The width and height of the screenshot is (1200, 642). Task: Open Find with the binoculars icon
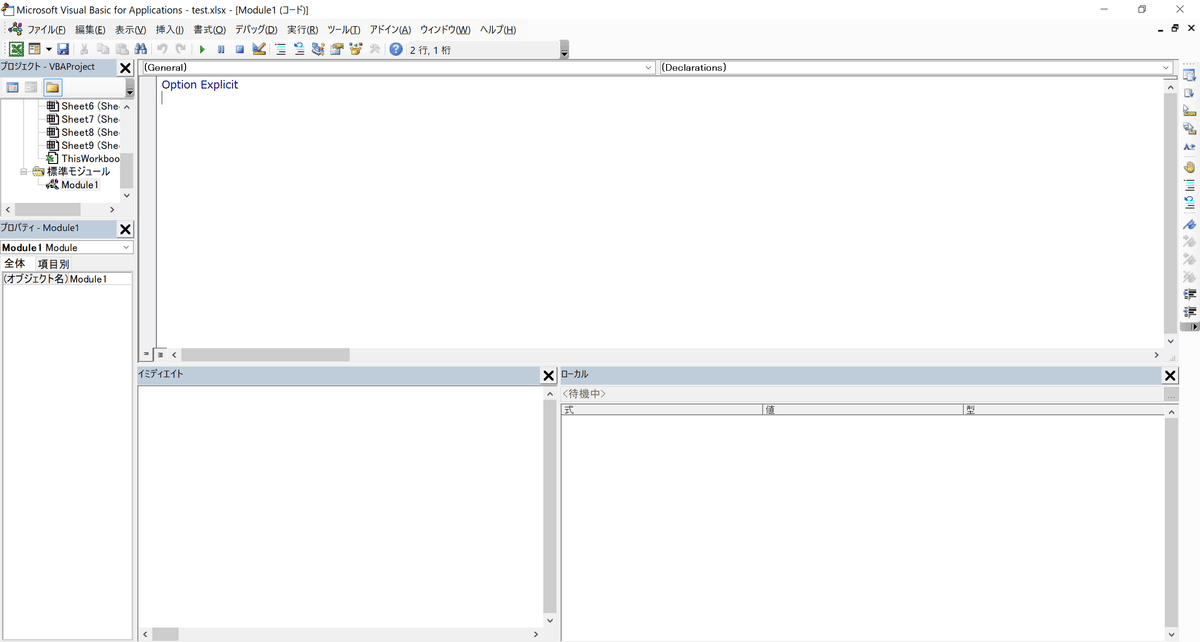pyautogui.click(x=141, y=49)
